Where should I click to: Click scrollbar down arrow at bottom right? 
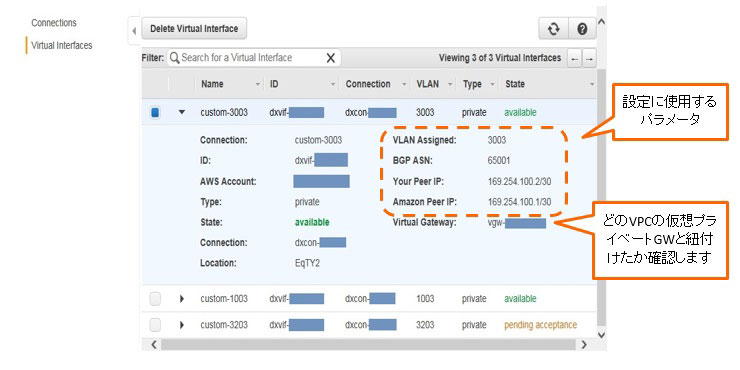601,334
